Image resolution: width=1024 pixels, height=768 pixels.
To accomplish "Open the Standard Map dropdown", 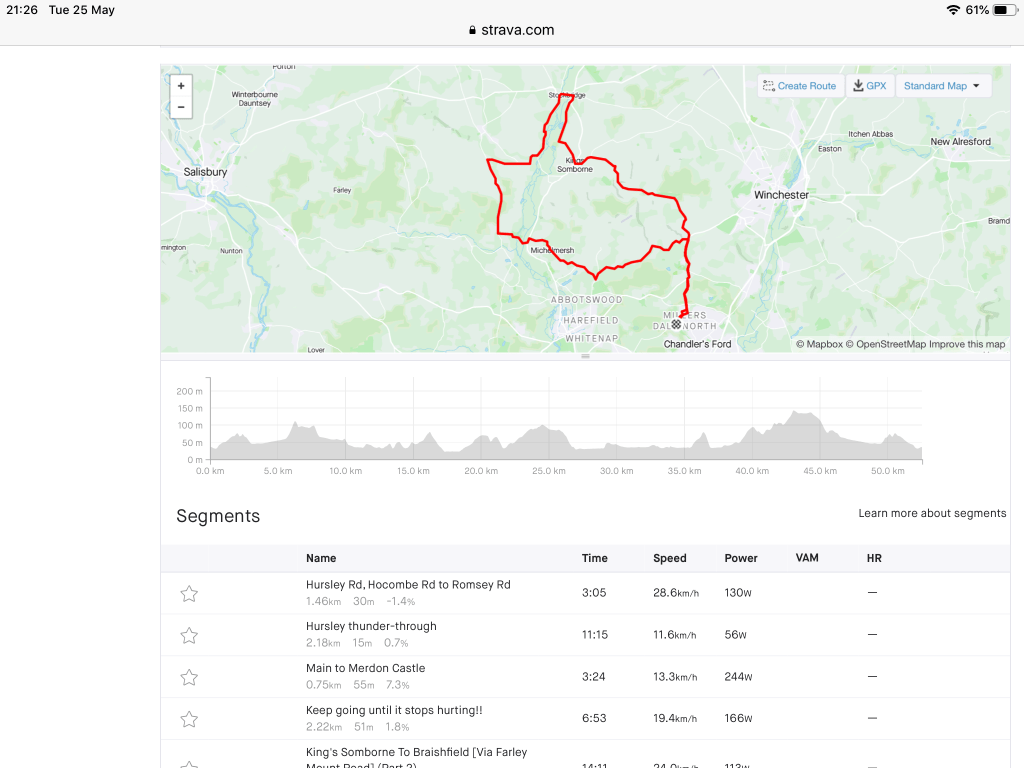I will pos(942,86).
